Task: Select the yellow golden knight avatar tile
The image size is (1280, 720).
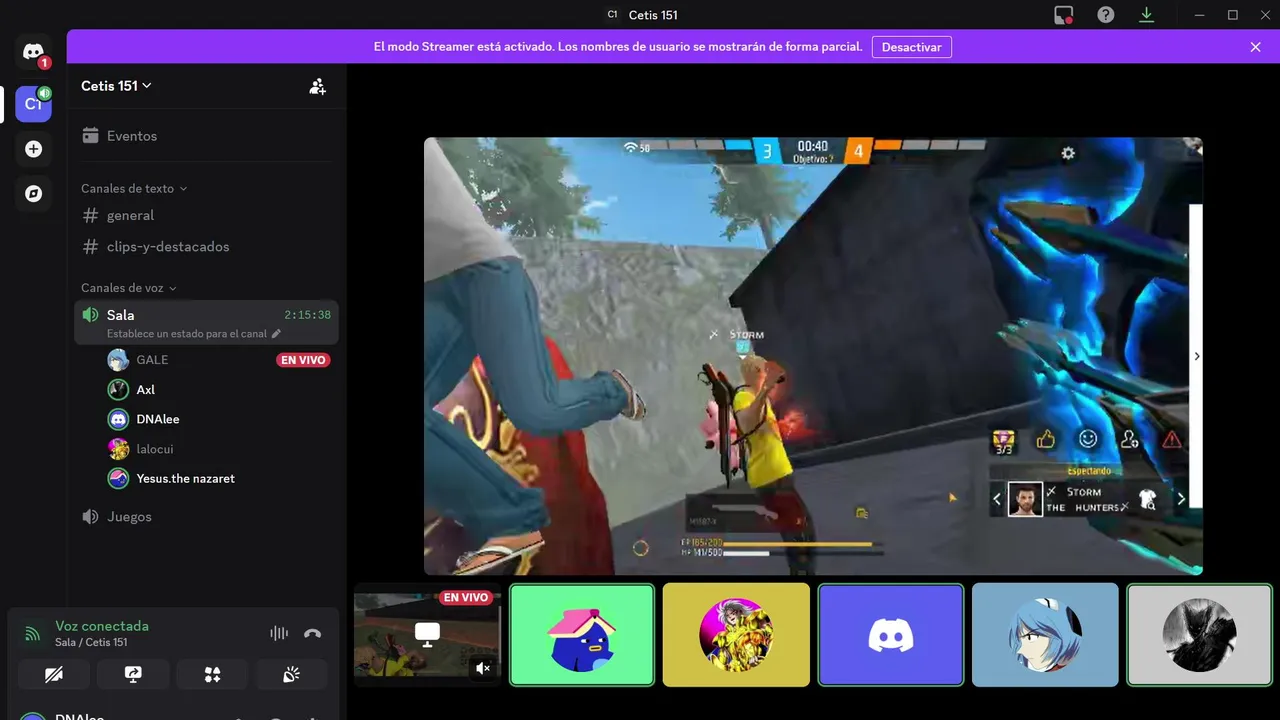Action: coord(736,635)
